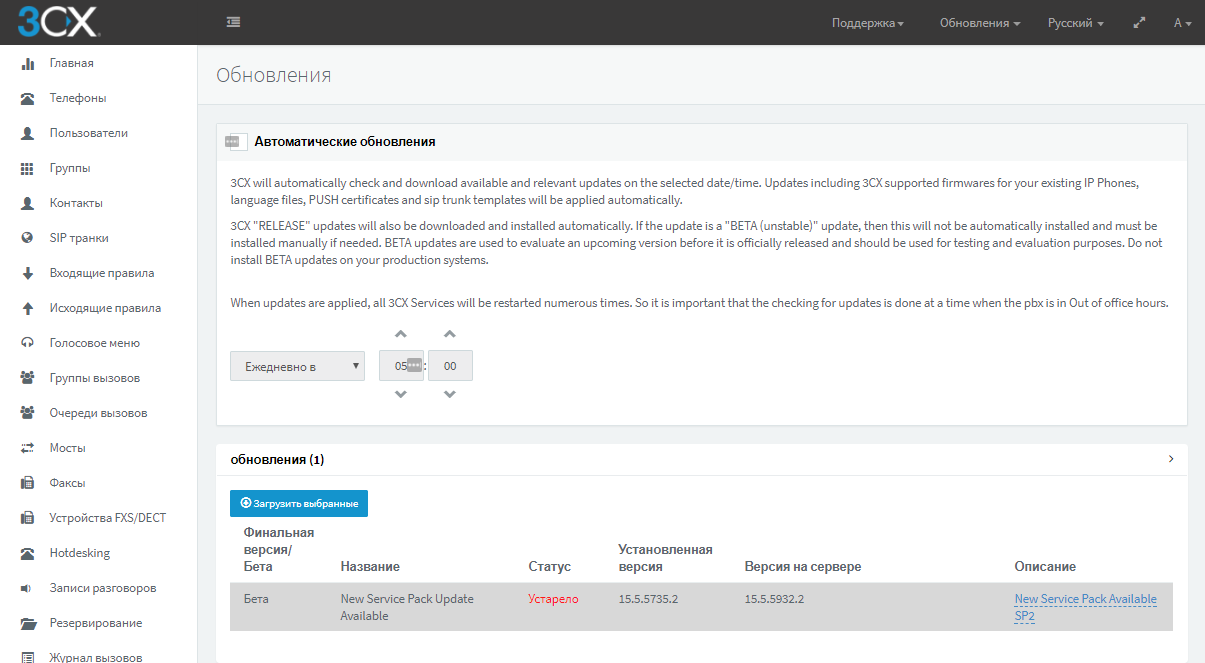Open the Ежедневно в schedule dropdown

(x=298, y=366)
